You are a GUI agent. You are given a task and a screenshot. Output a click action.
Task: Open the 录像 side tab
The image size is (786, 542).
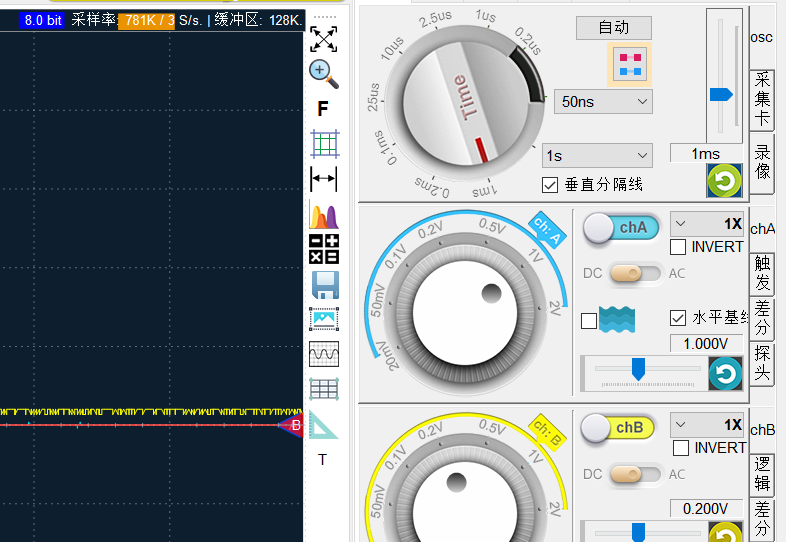[x=762, y=162]
